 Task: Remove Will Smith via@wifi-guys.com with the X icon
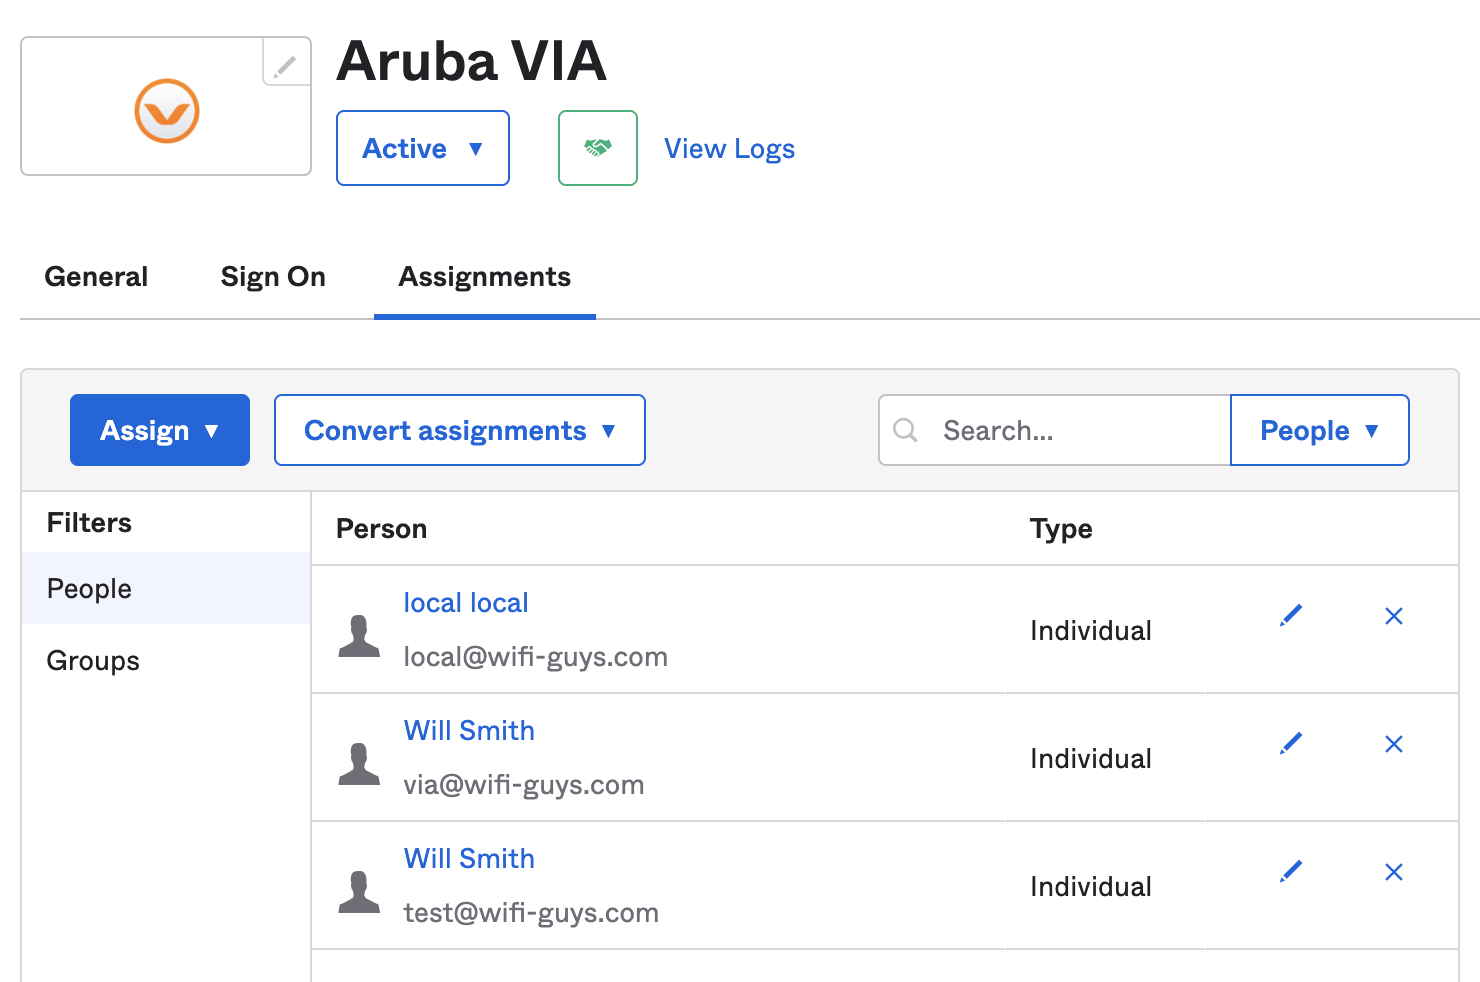click(x=1393, y=744)
